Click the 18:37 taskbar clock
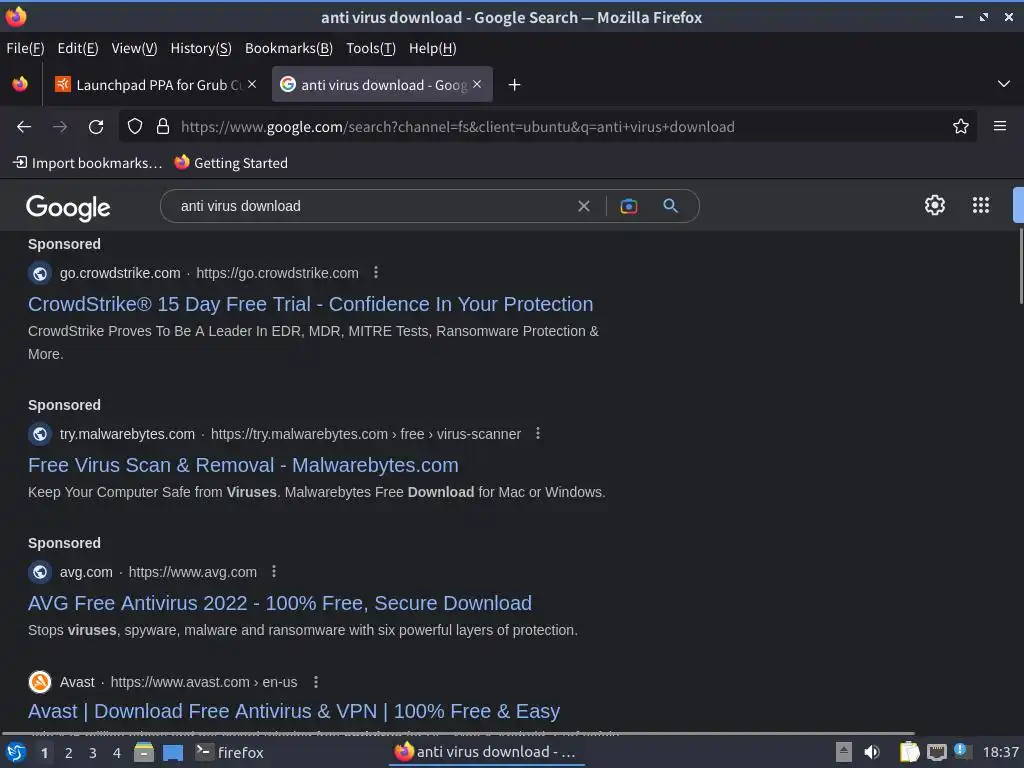This screenshot has height=768, width=1024. [x=1000, y=752]
